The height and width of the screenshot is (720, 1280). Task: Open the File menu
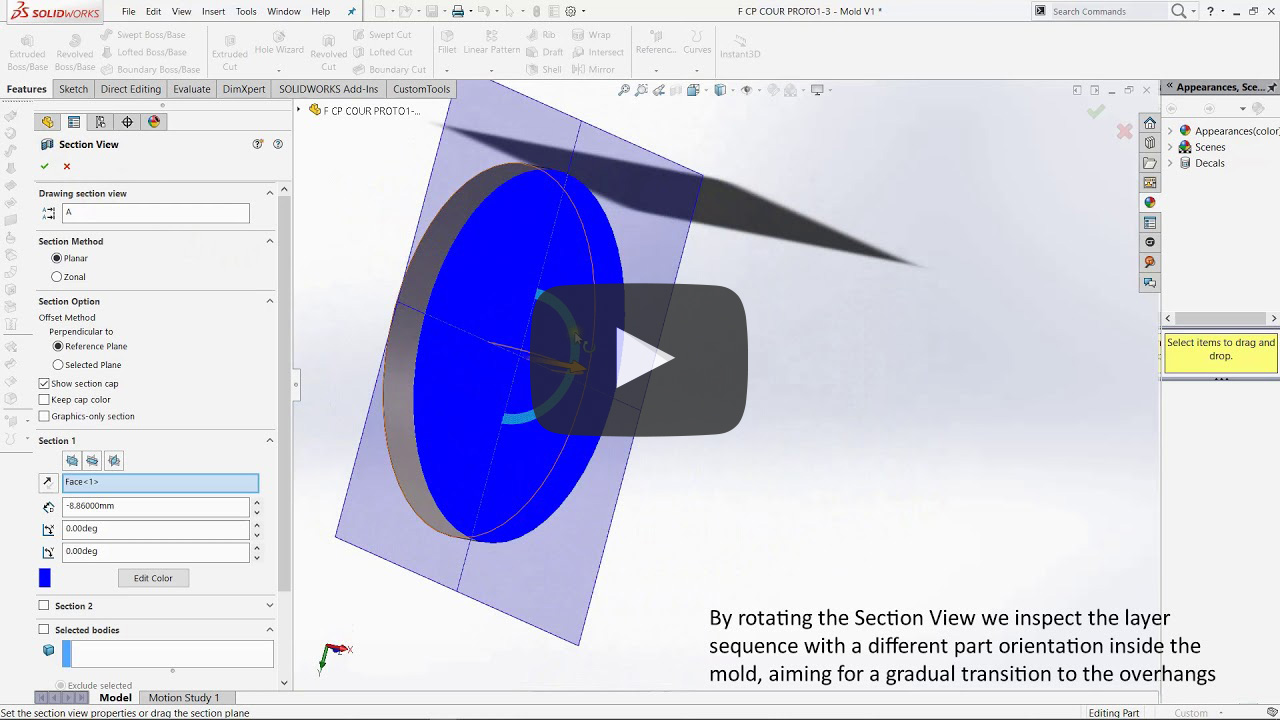pyautogui.click(x=129, y=12)
